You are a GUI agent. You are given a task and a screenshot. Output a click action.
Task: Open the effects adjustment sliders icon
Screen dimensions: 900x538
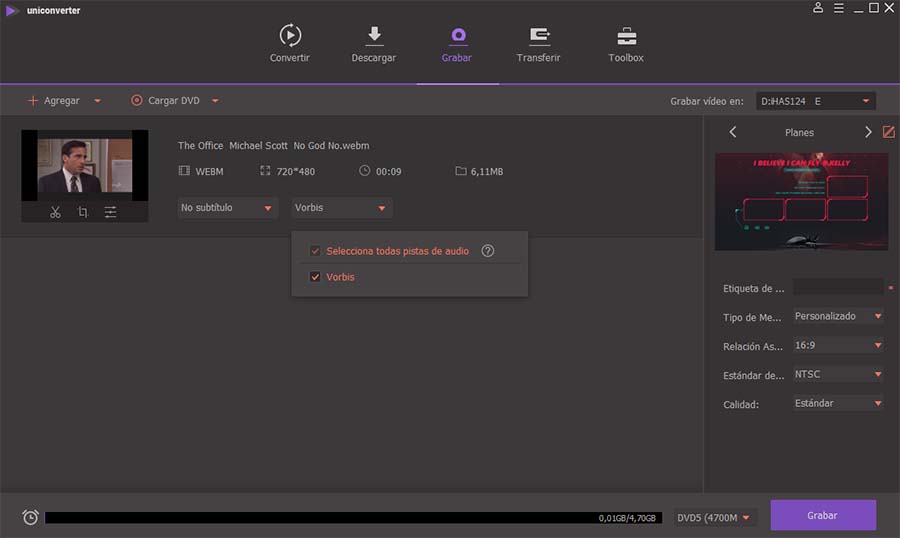[110, 212]
